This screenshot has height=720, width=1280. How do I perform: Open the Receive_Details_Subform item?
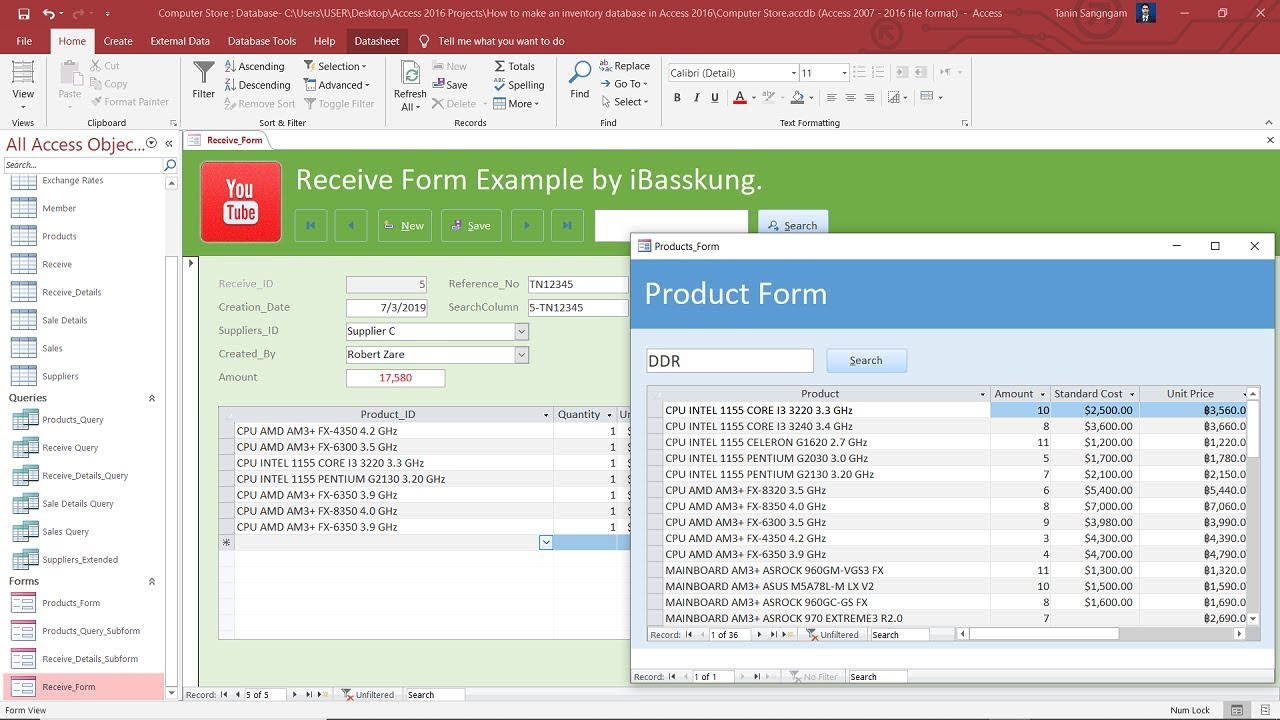coord(90,659)
